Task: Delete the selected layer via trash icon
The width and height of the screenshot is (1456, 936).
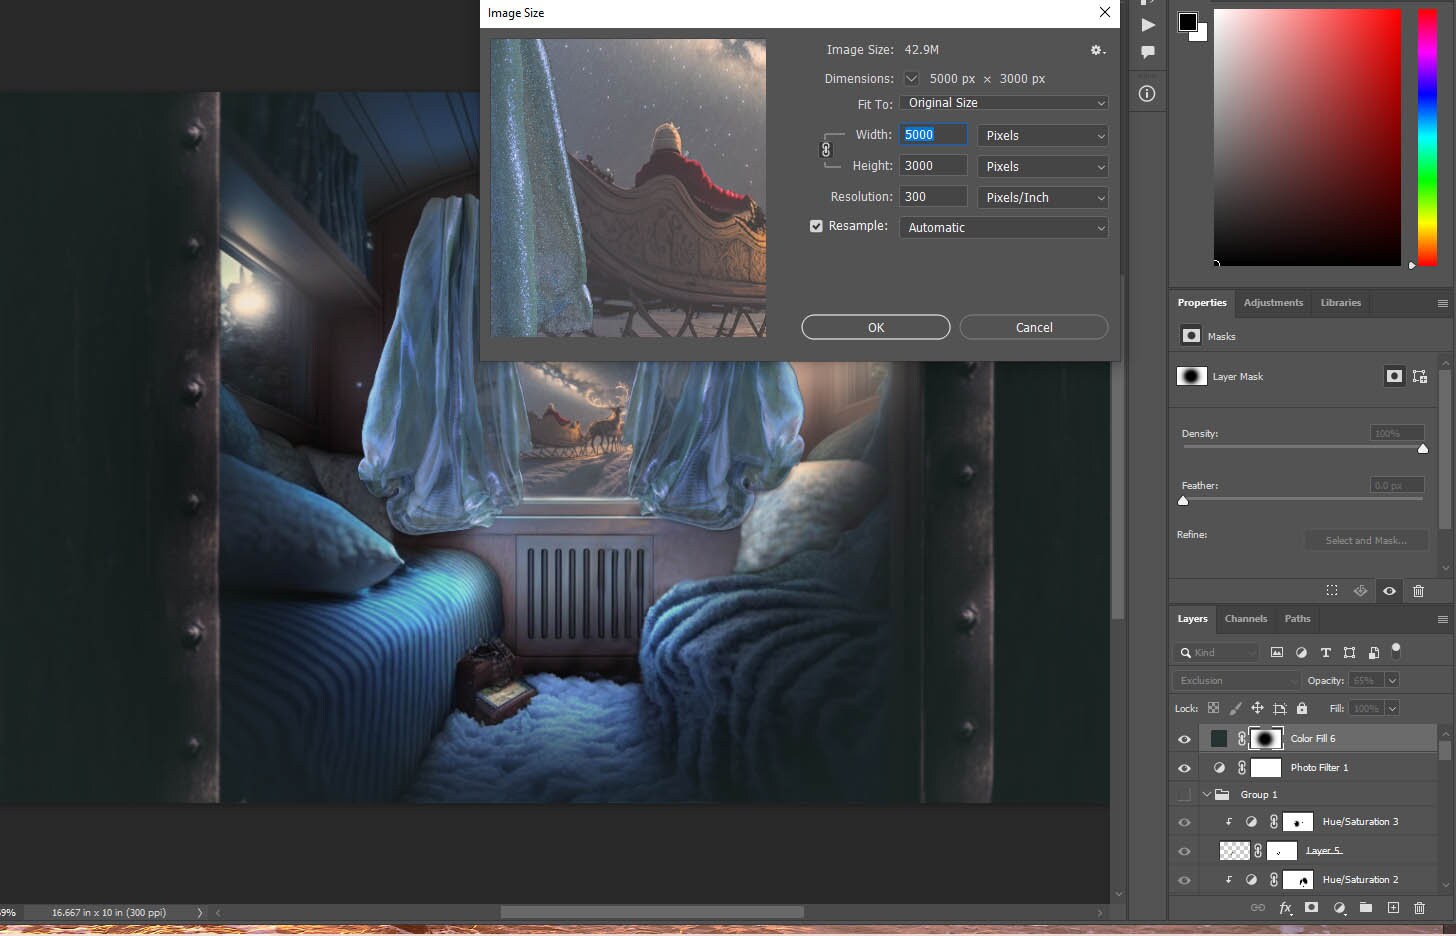Action: [x=1419, y=908]
